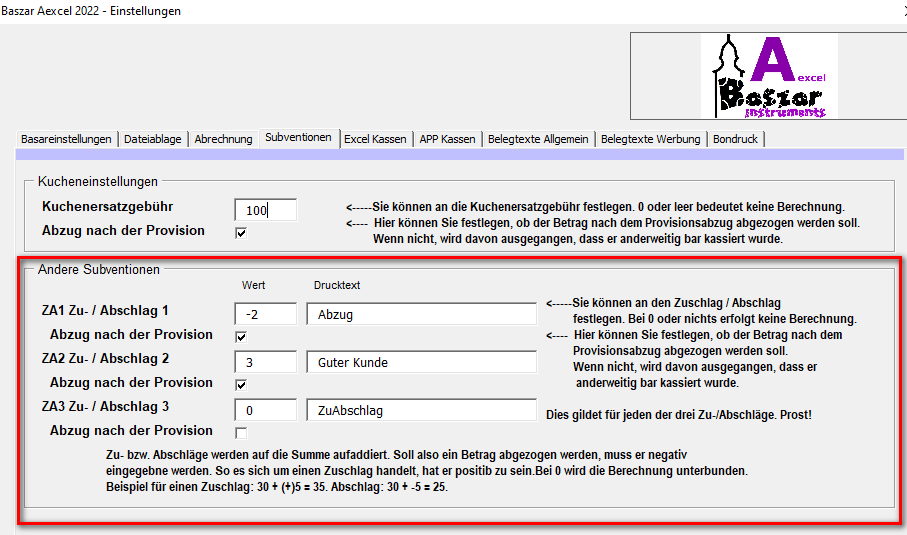Go to Belegtexte Allgemein tab
907x535 pixels.
pyautogui.click(x=538, y=139)
